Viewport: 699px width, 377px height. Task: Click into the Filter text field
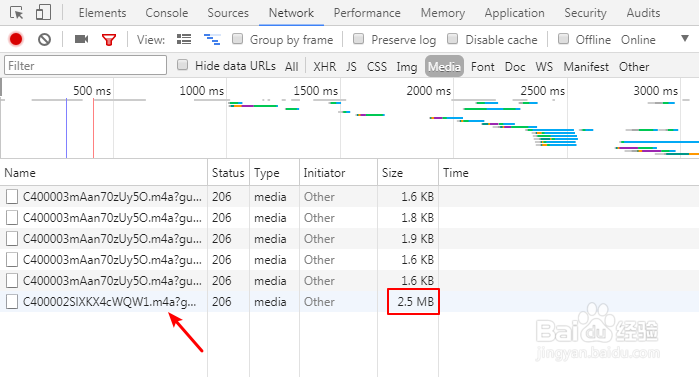[86, 66]
